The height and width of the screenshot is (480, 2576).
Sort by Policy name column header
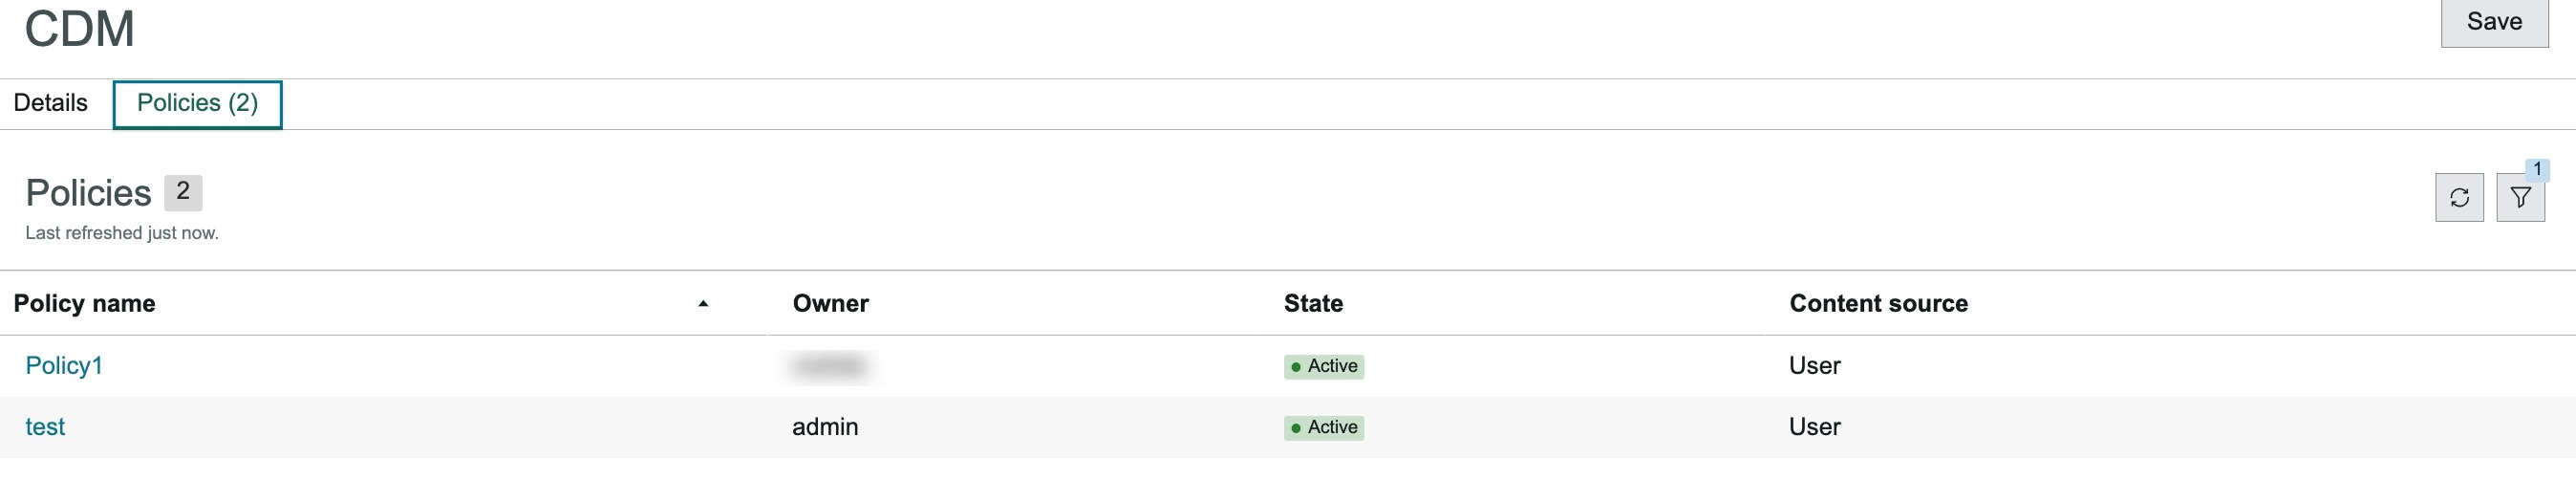(85, 303)
